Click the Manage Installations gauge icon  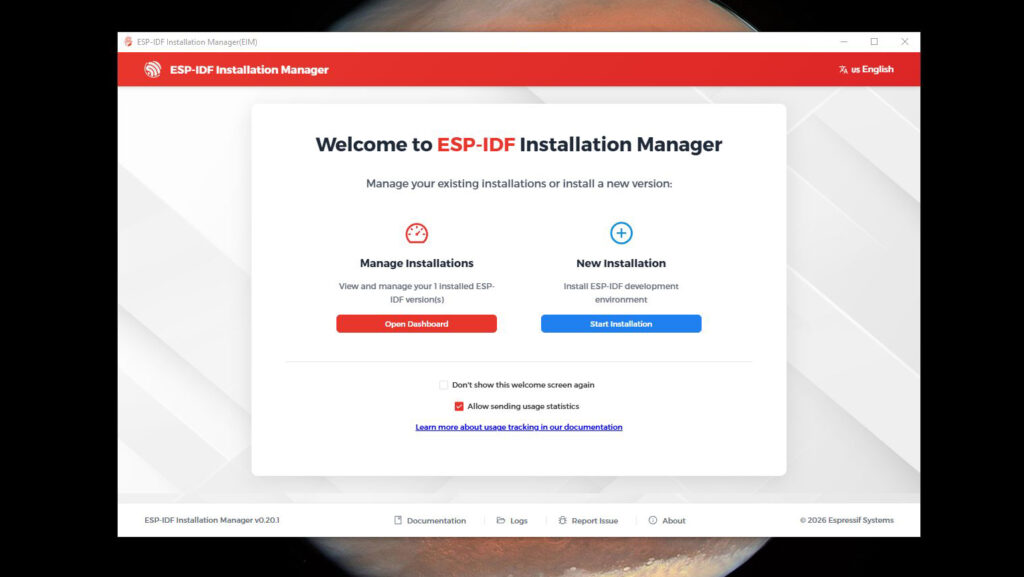pyautogui.click(x=417, y=233)
